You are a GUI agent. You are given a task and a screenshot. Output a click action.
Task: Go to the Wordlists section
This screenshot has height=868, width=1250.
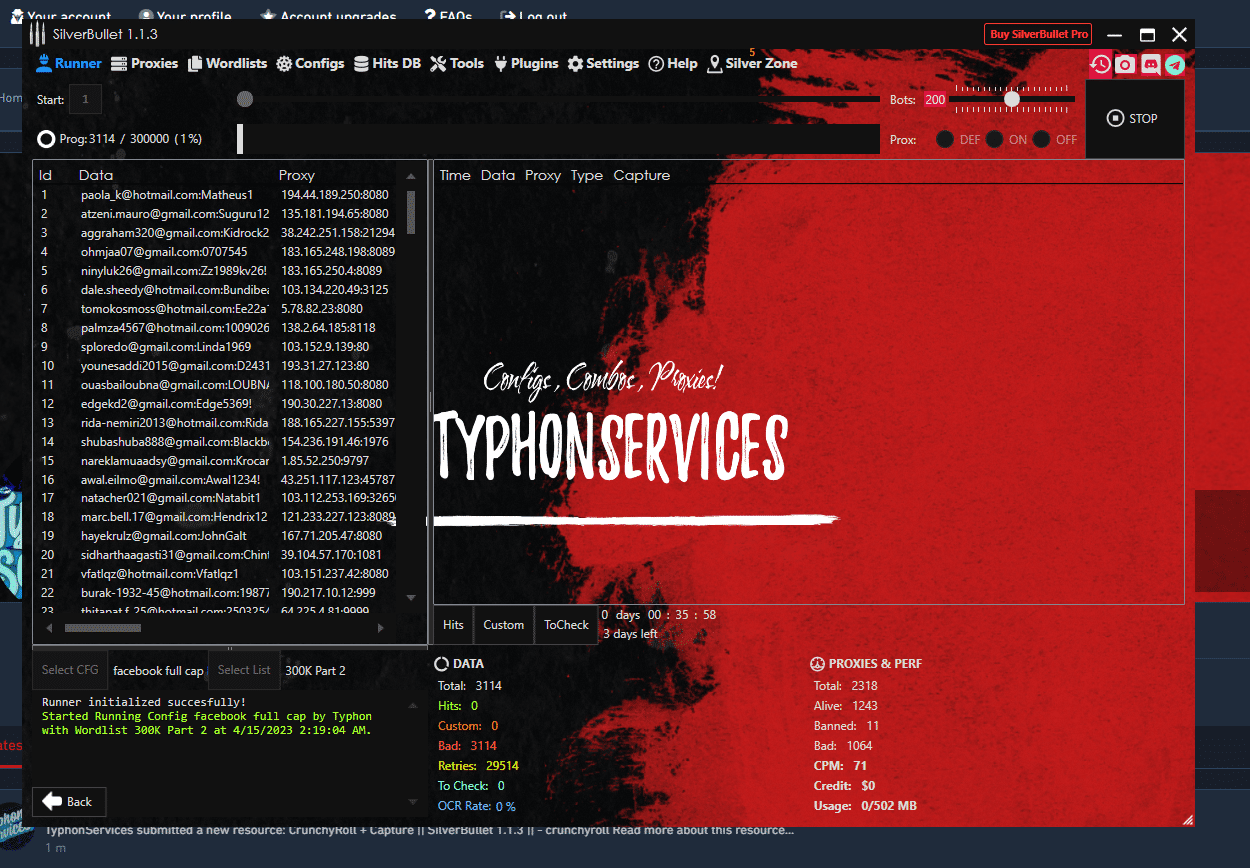[x=227, y=63]
